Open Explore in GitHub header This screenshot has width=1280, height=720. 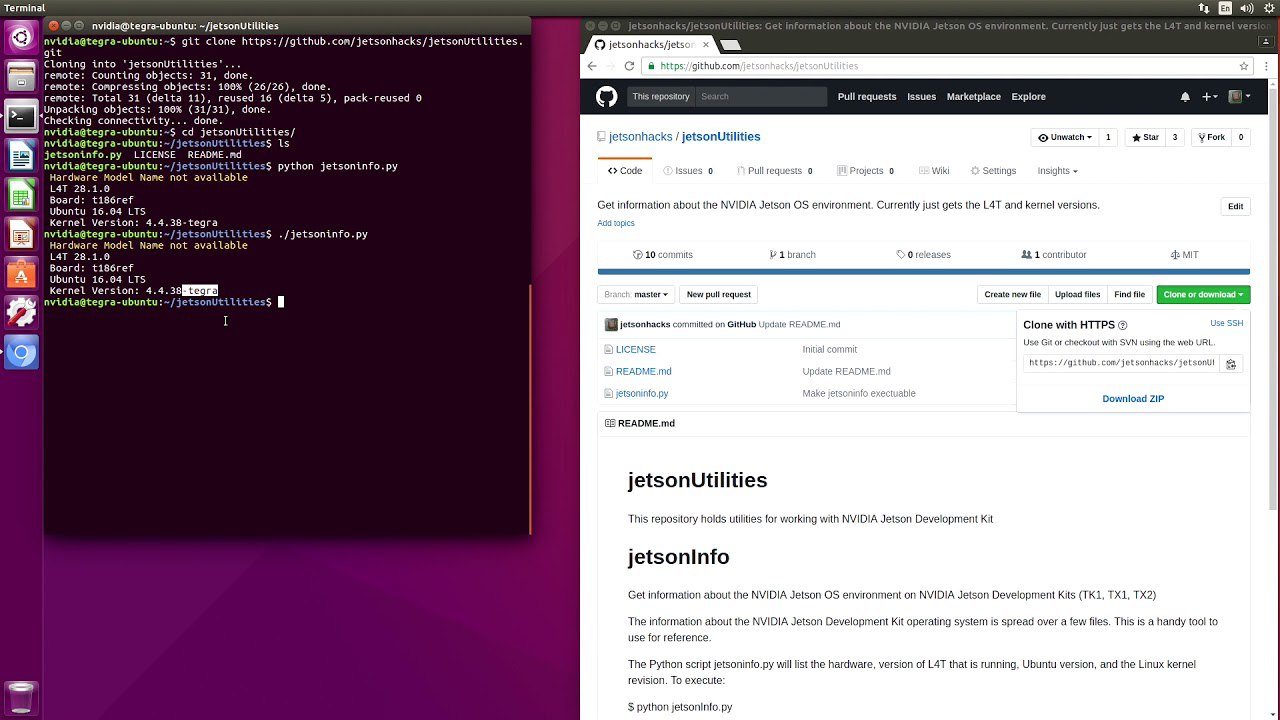[1028, 97]
